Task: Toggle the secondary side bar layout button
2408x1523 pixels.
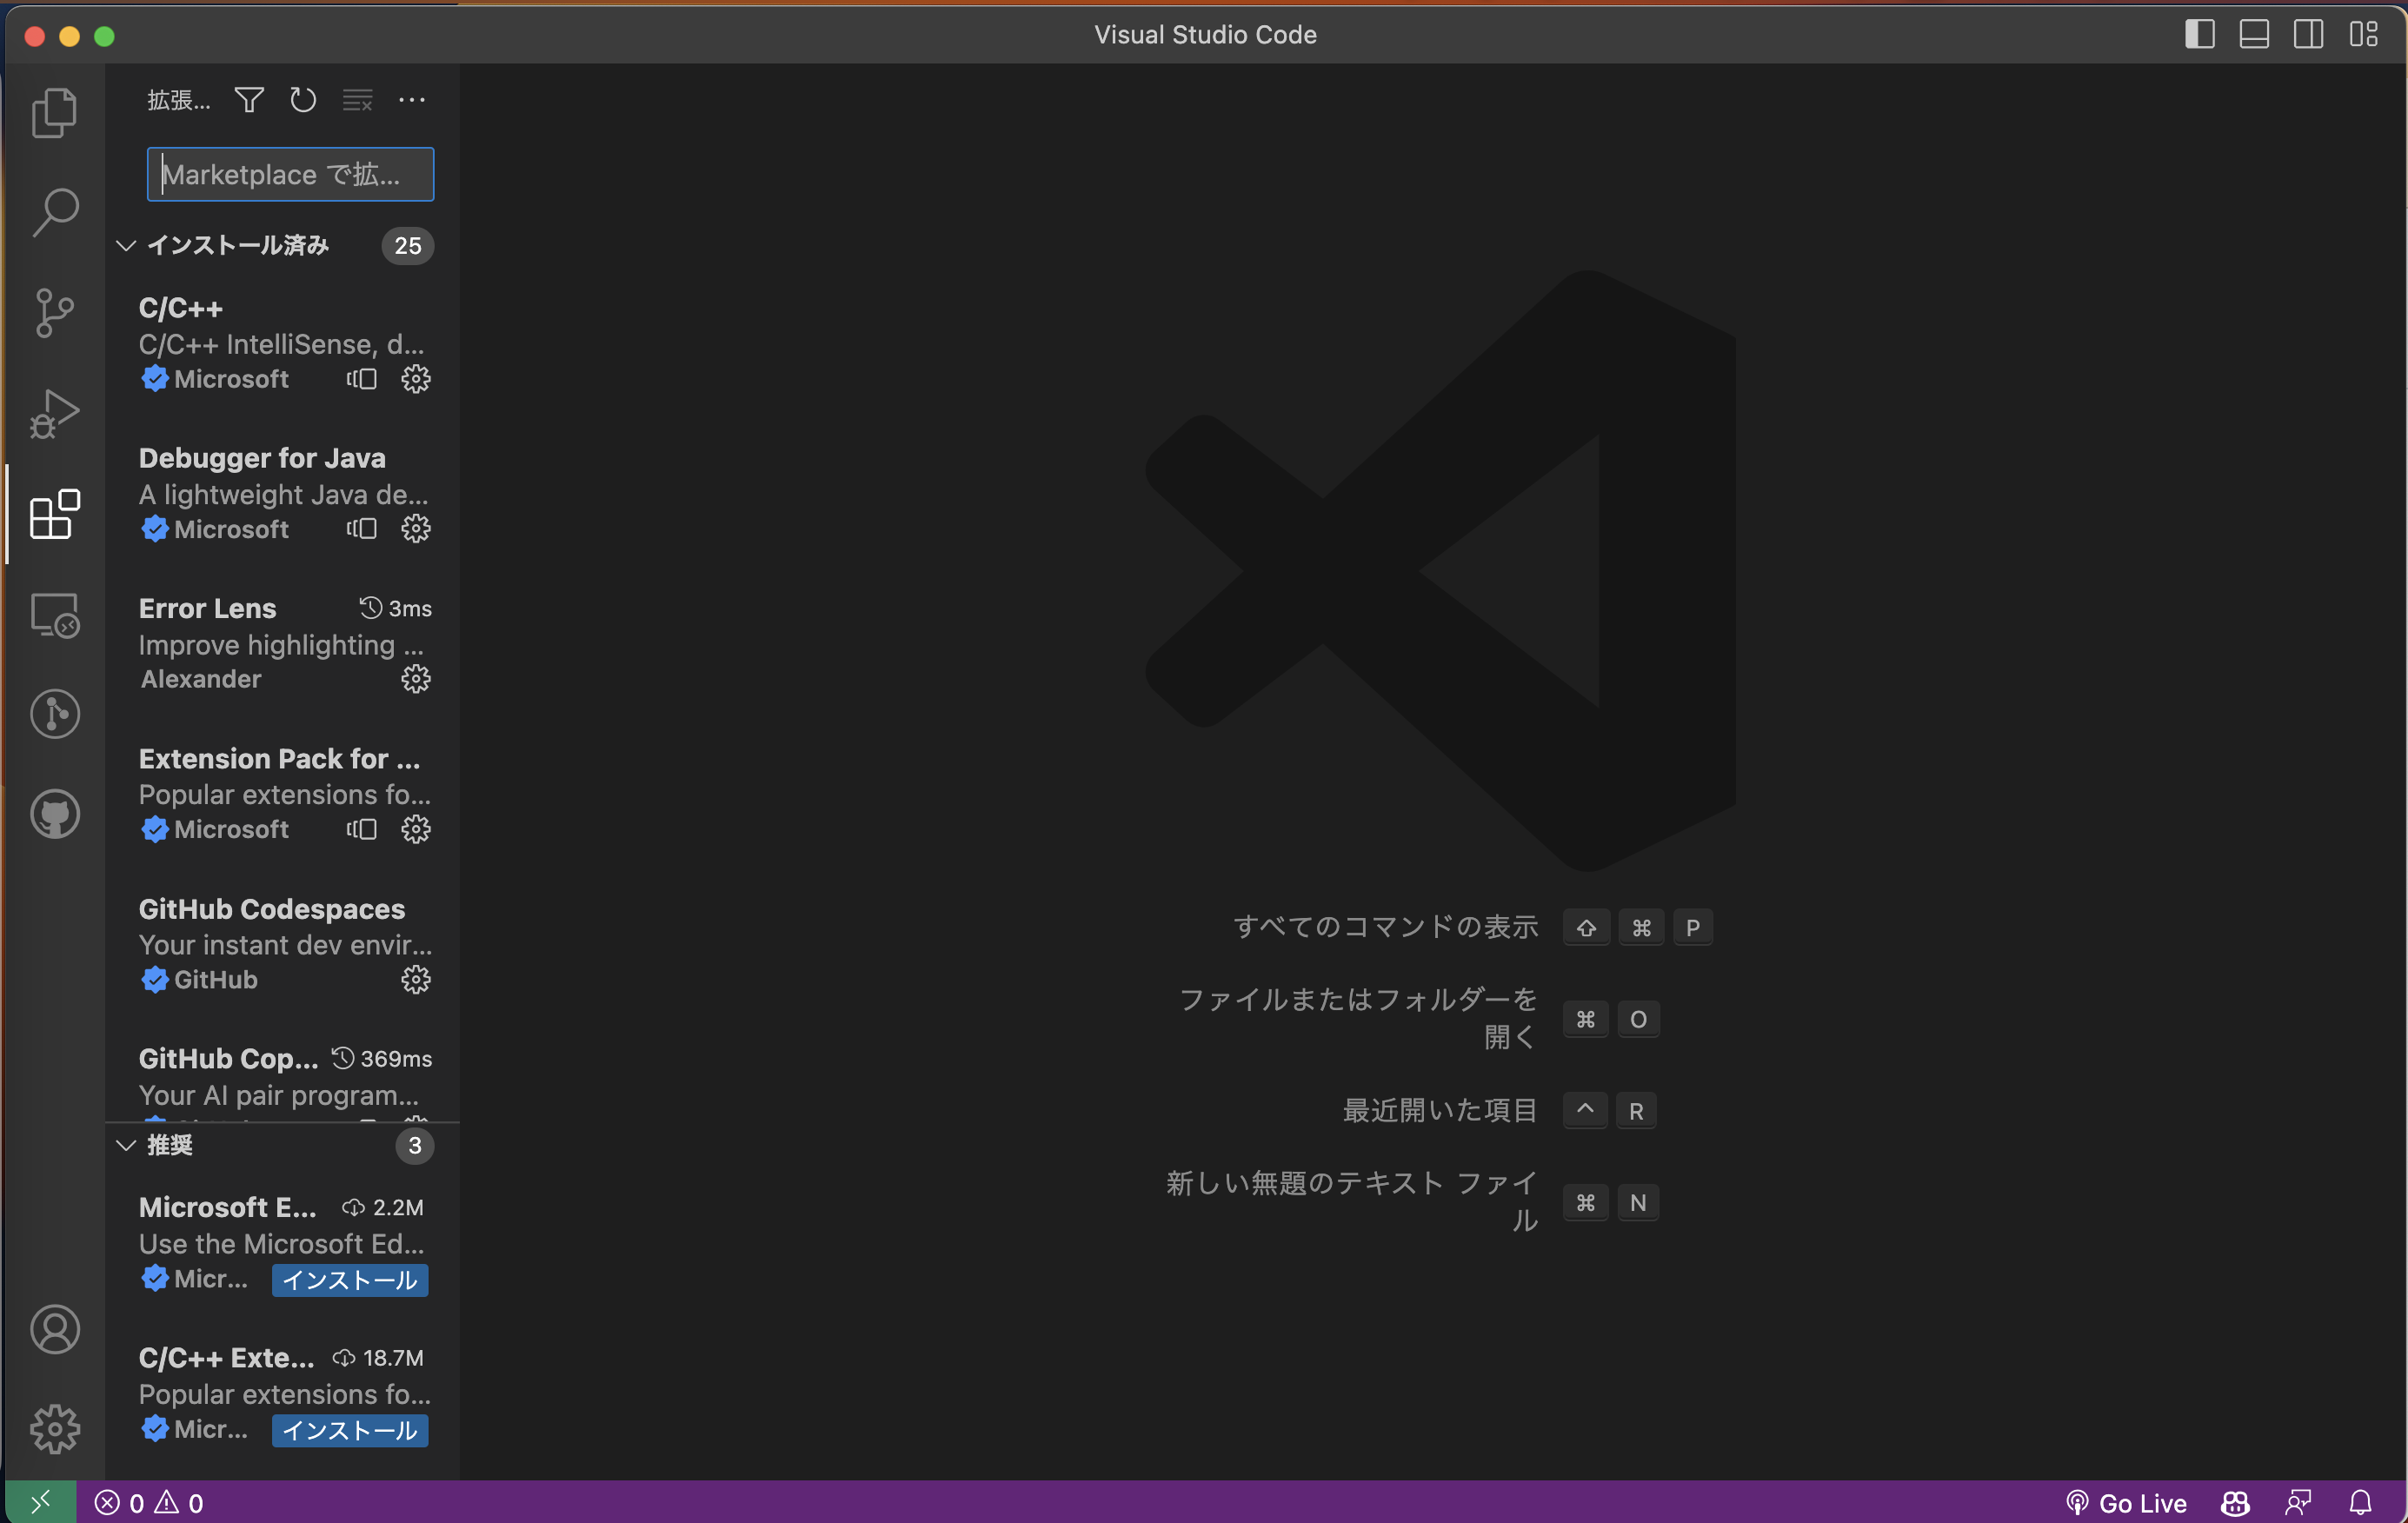Action: point(2308,34)
